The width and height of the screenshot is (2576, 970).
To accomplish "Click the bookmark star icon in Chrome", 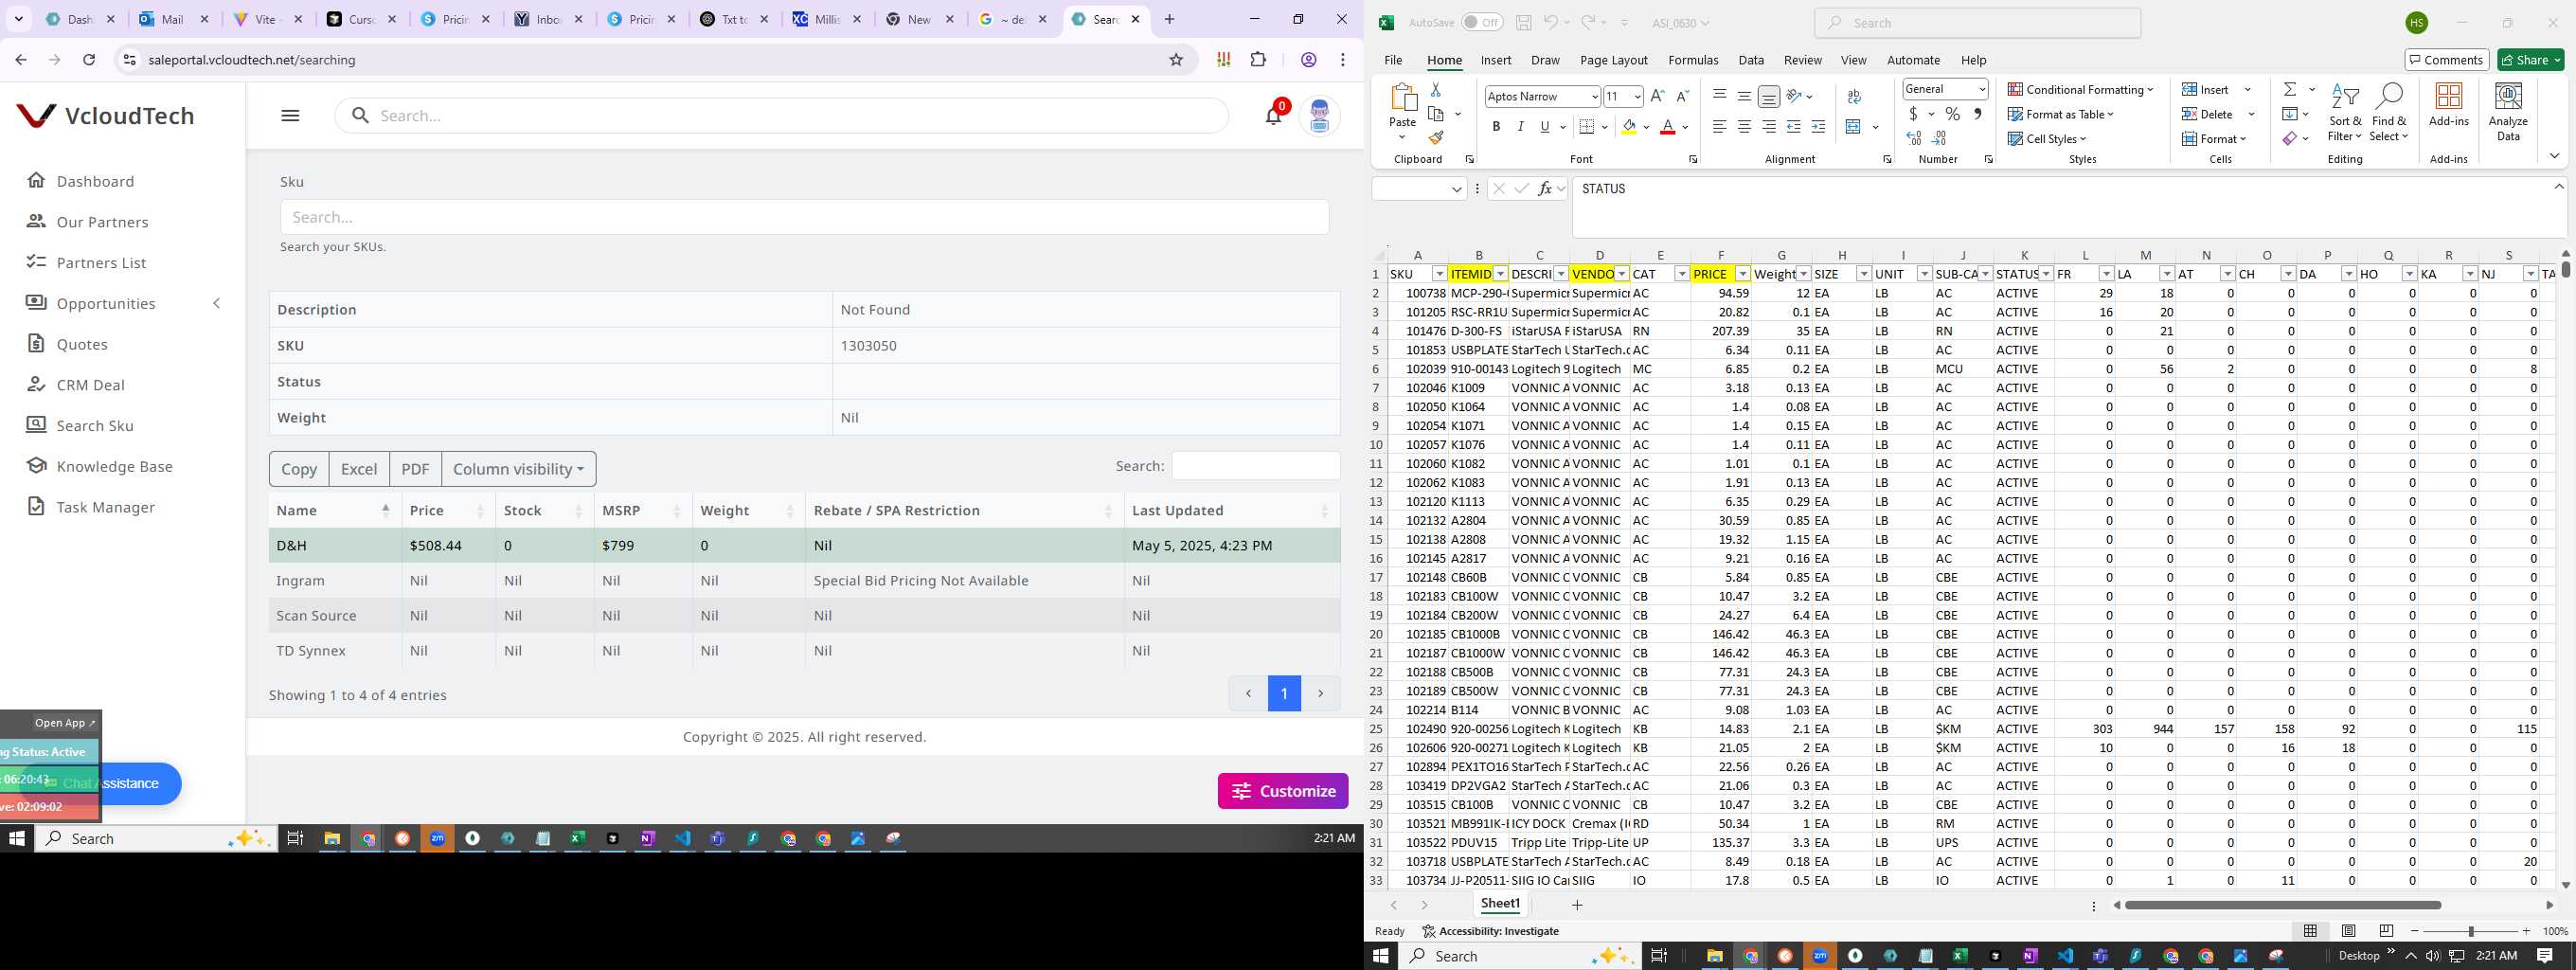I will pyautogui.click(x=1176, y=60).
